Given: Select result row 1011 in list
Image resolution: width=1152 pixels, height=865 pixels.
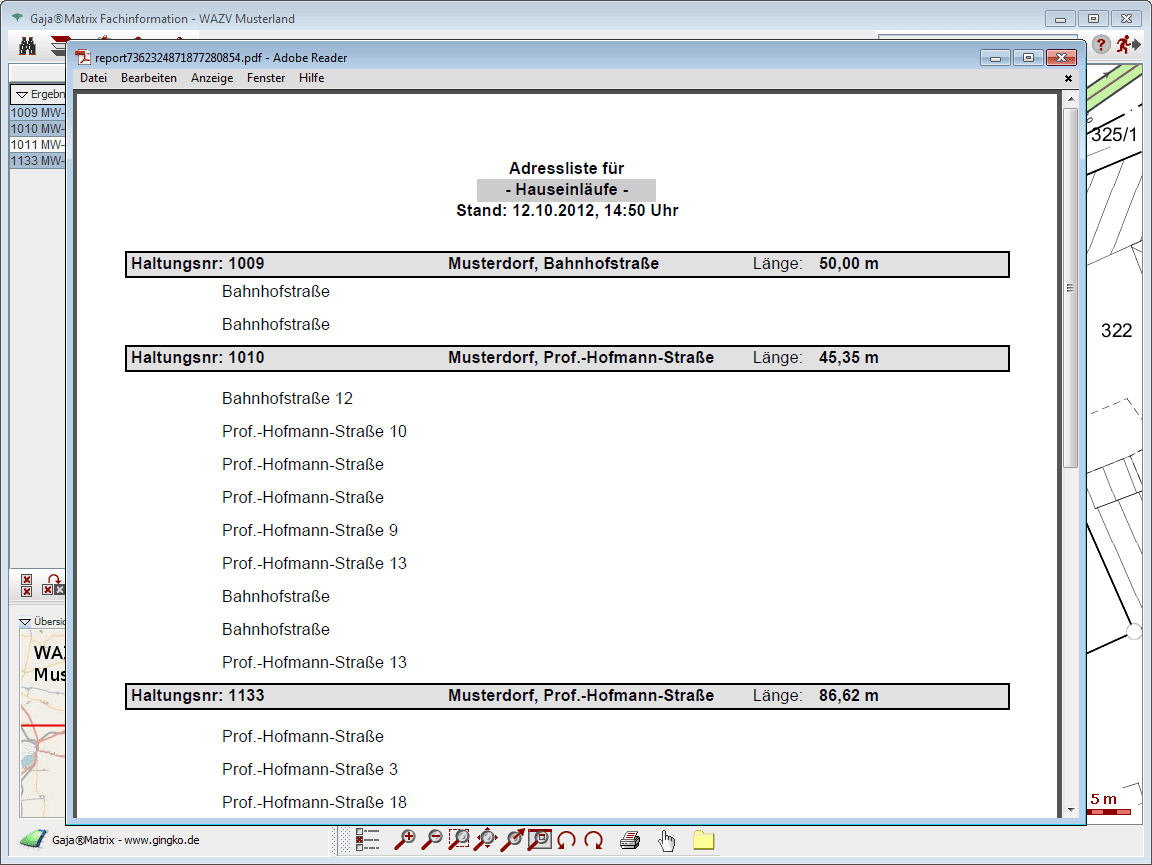Looking at the screenshot, I should [37, 145].
